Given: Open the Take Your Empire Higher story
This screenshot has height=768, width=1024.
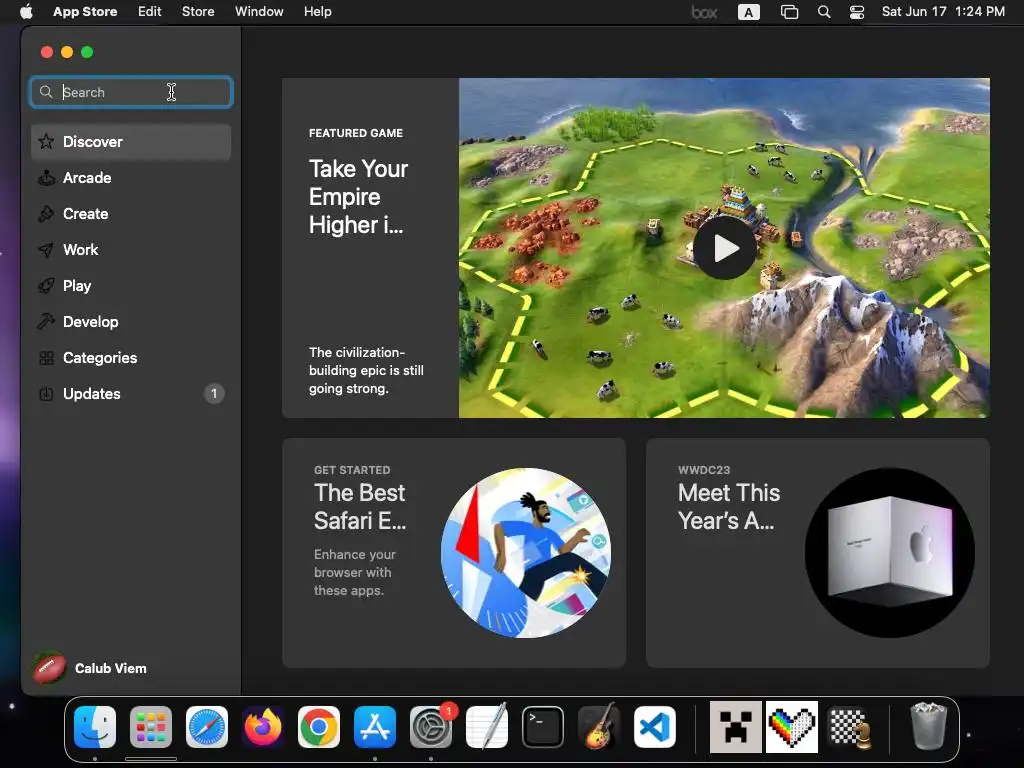Looking at the screenshot, I should pos(357,197).
